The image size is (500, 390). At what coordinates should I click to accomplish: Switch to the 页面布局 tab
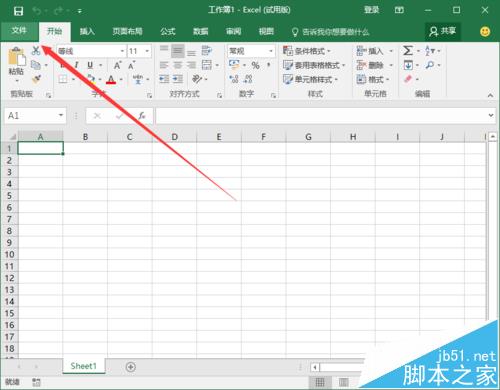[127, 31]
